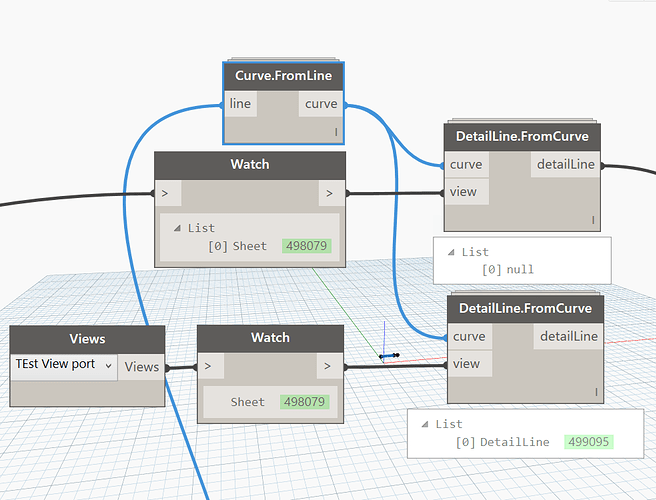Collapse the DetailLine result List preview
This screenshot has width=656, height=500.
425,424
